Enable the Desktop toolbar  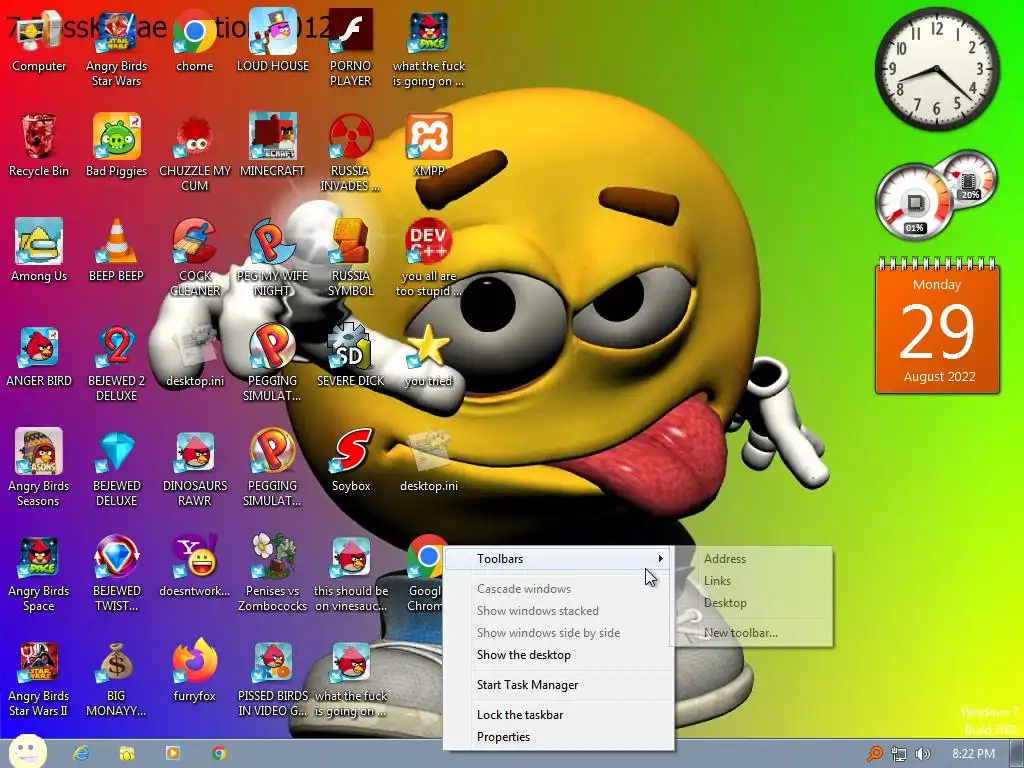click(x=754, y=603)
